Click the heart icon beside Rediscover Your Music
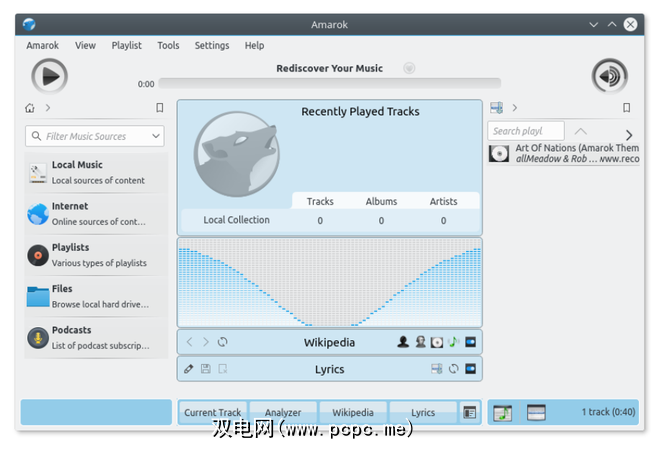The height and width of the screenshot is (452, 670). coord(409,68)
